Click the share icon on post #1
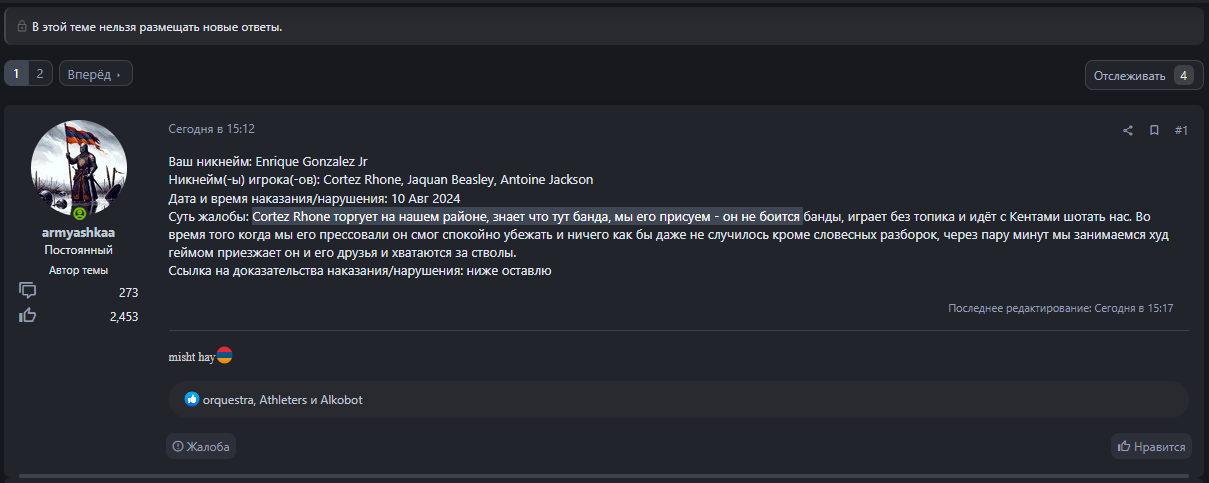The image size is (1209, 483). pos(1128,130)
